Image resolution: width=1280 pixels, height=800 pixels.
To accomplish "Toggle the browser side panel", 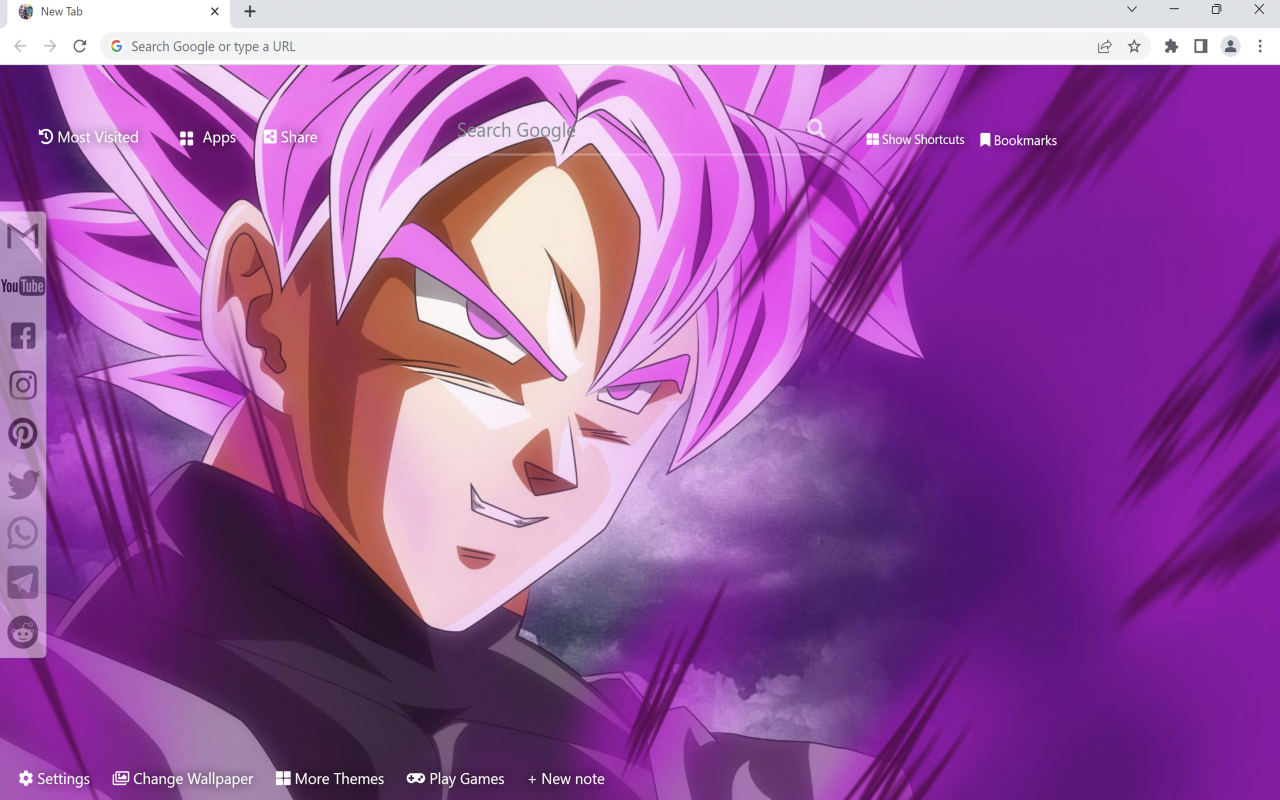I will coord(1201,46).
